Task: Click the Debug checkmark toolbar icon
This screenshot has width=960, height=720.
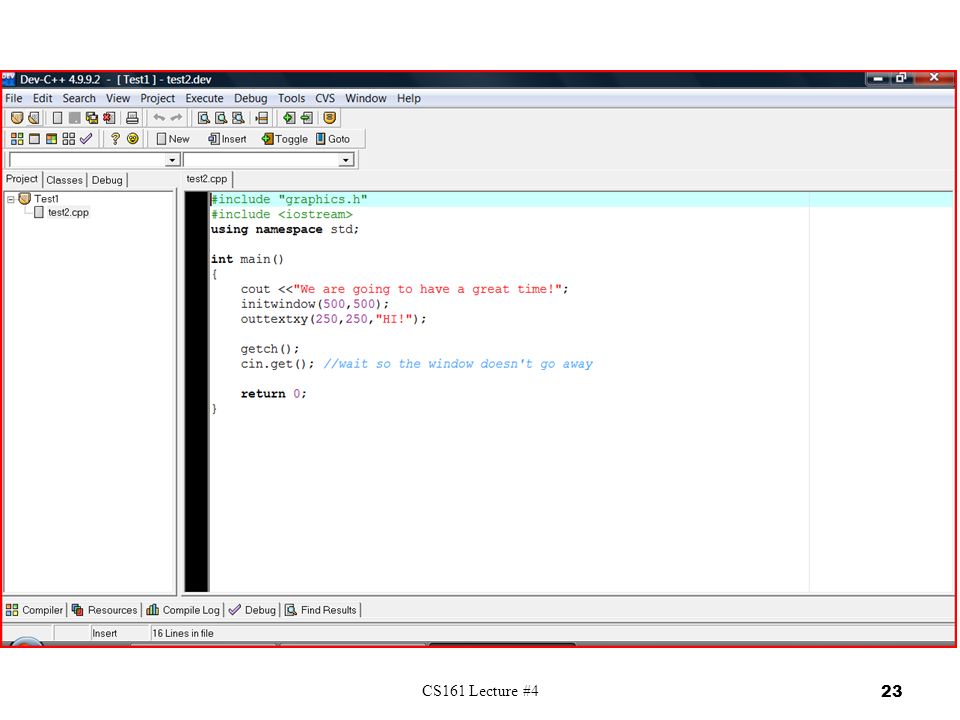Action: [86, 139]
